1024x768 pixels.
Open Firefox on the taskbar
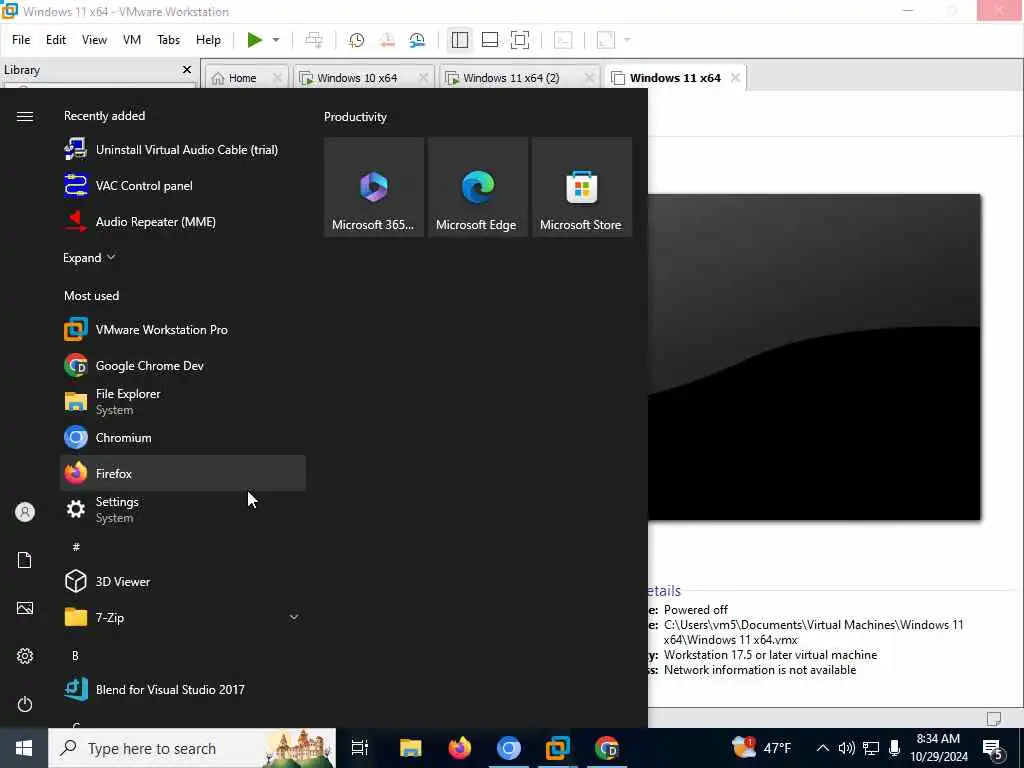460,748
